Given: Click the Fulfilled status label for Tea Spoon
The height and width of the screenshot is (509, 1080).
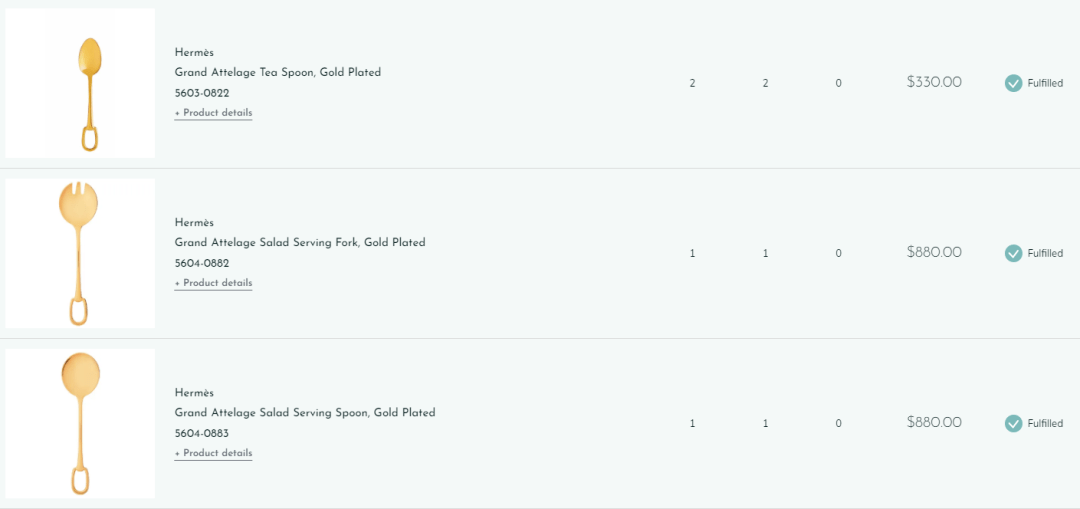Looking at the screenshot, I should click(1045, 84).
